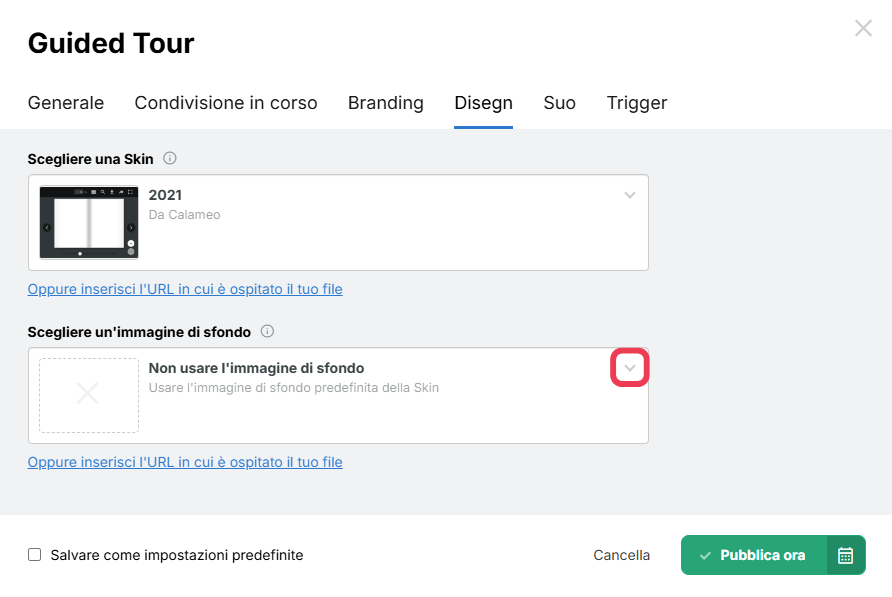The width and height of the screenshot is (892, 597).
Task: Go to the Suo tab
Action: (559, 103)
